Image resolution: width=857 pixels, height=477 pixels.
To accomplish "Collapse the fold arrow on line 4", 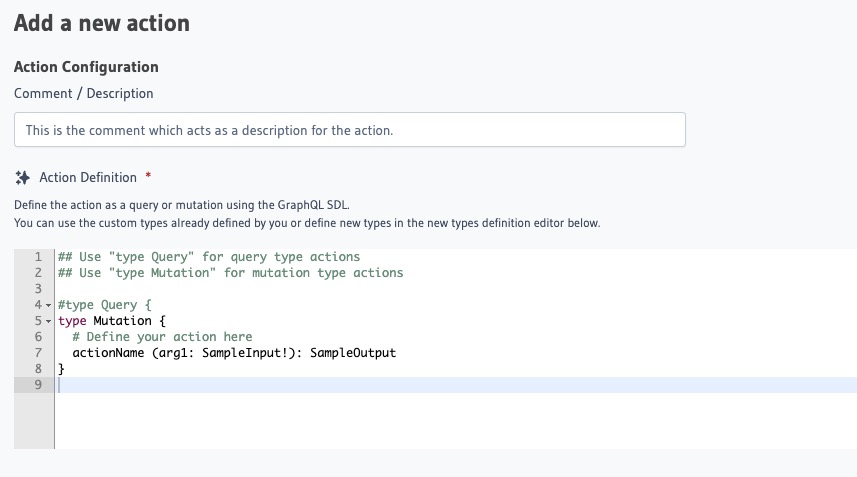I will point(48,305).
